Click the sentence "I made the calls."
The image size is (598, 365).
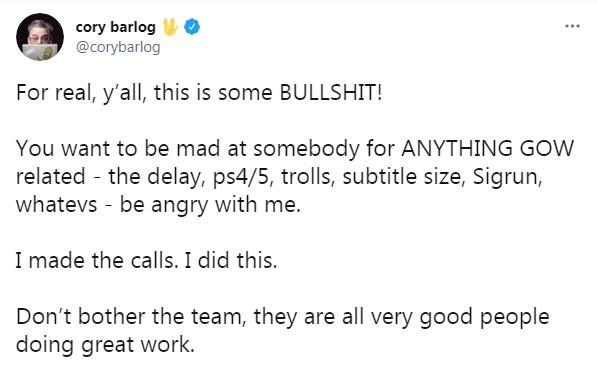click(97, 260)
